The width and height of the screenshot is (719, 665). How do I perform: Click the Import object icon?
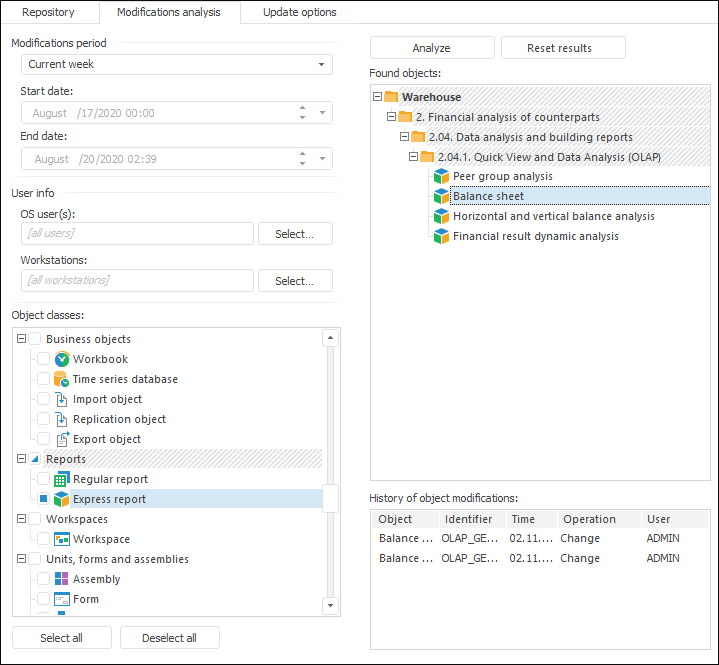[x=61, y=399]
